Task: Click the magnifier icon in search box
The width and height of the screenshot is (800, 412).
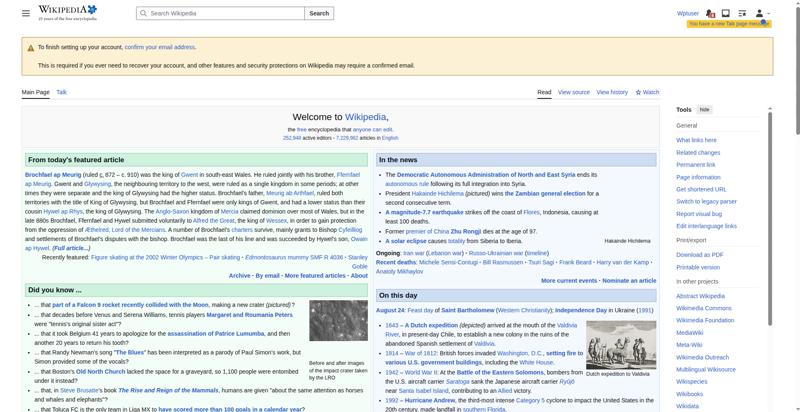Action: point(143,13)
